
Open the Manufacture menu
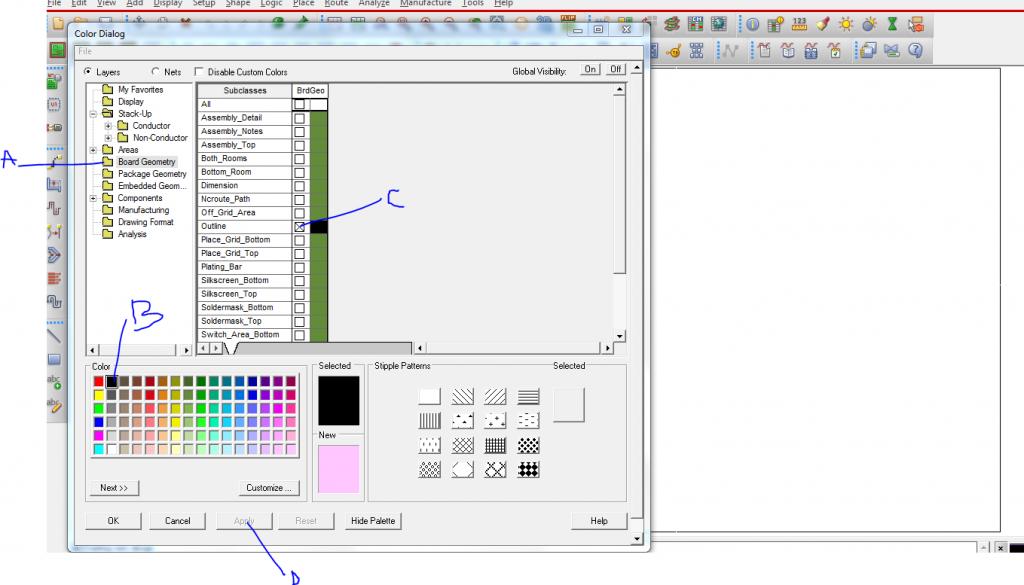tap(425, 3)
